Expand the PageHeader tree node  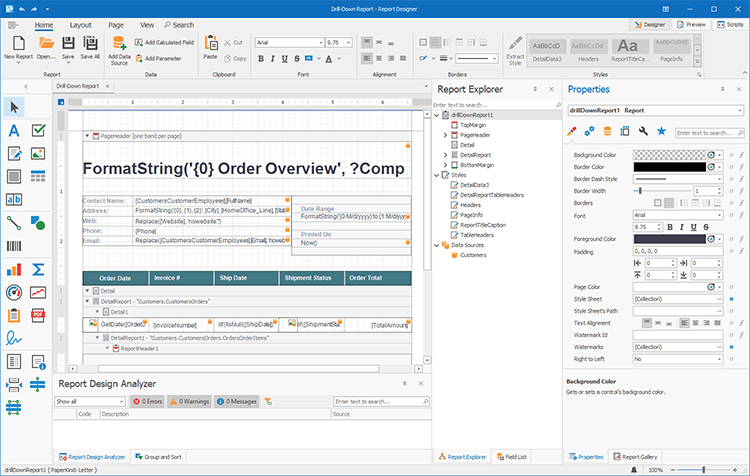point(445,134)
